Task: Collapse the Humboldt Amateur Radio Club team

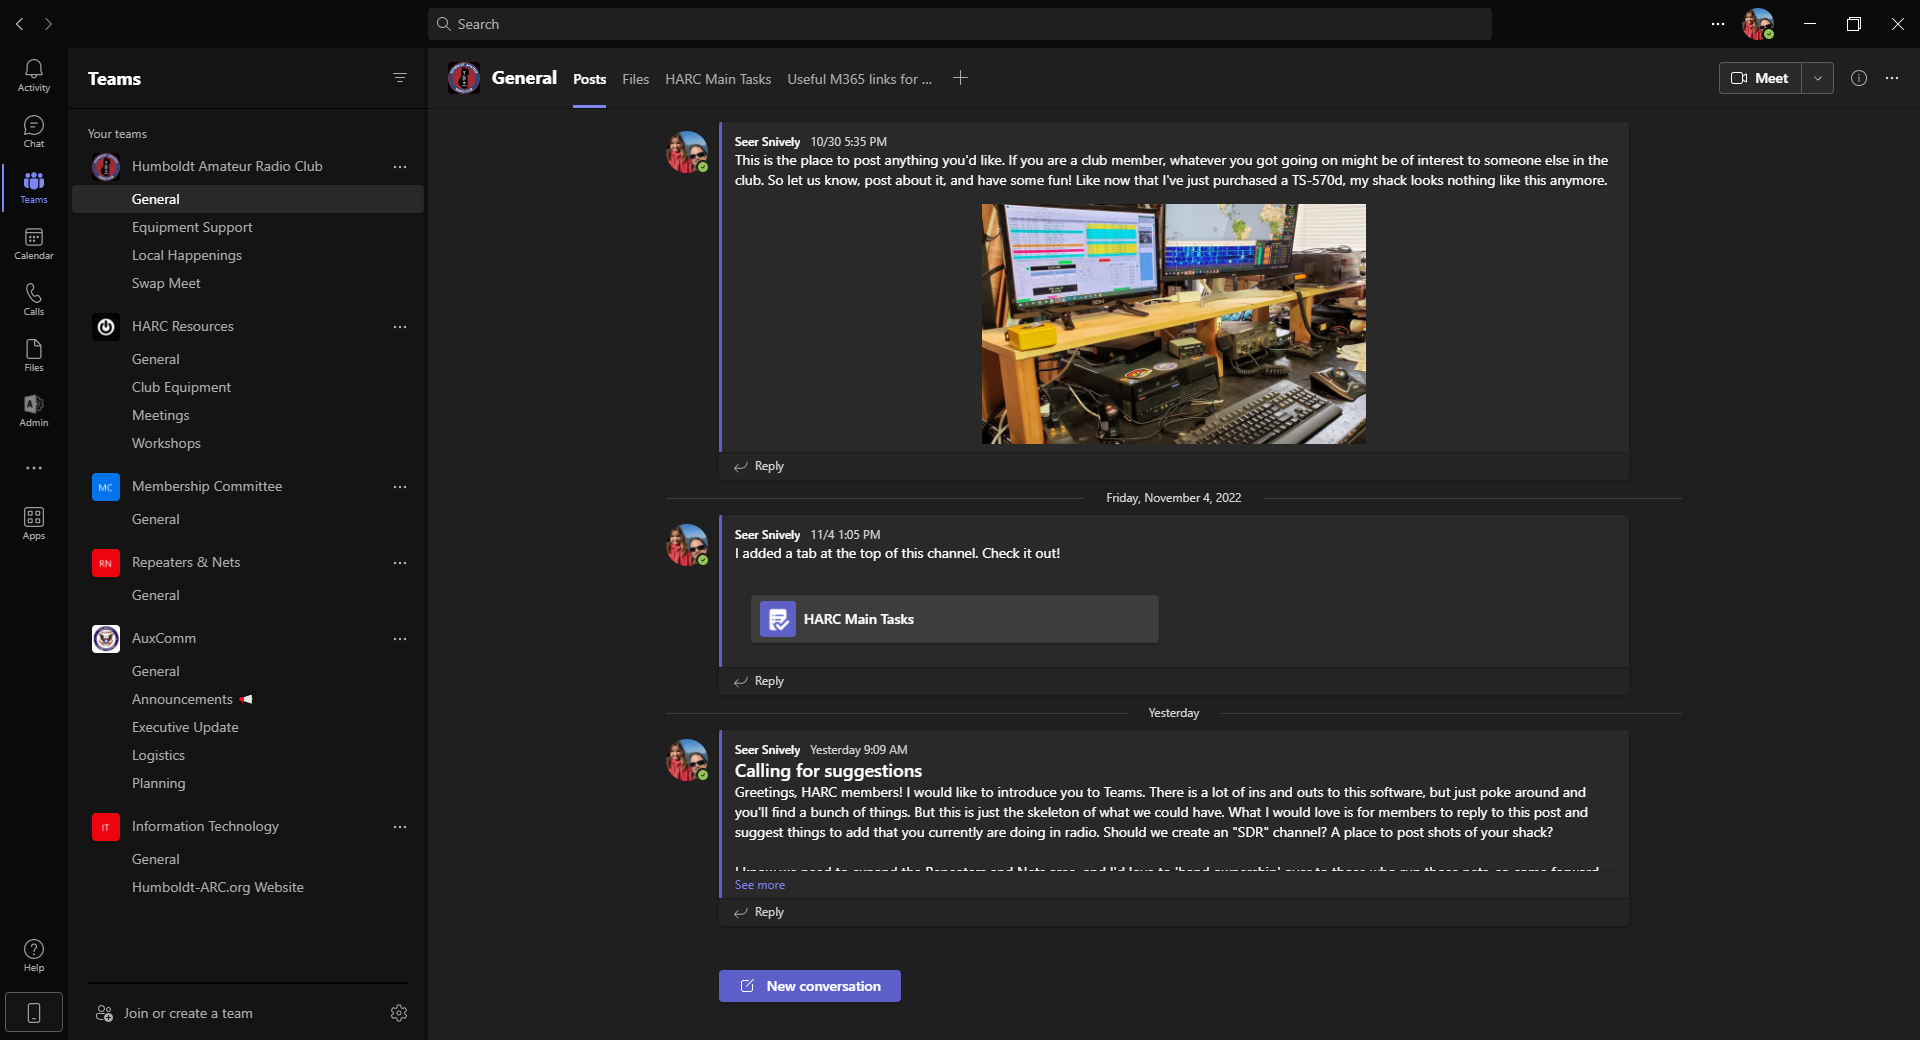Action: tap(227, 166)
